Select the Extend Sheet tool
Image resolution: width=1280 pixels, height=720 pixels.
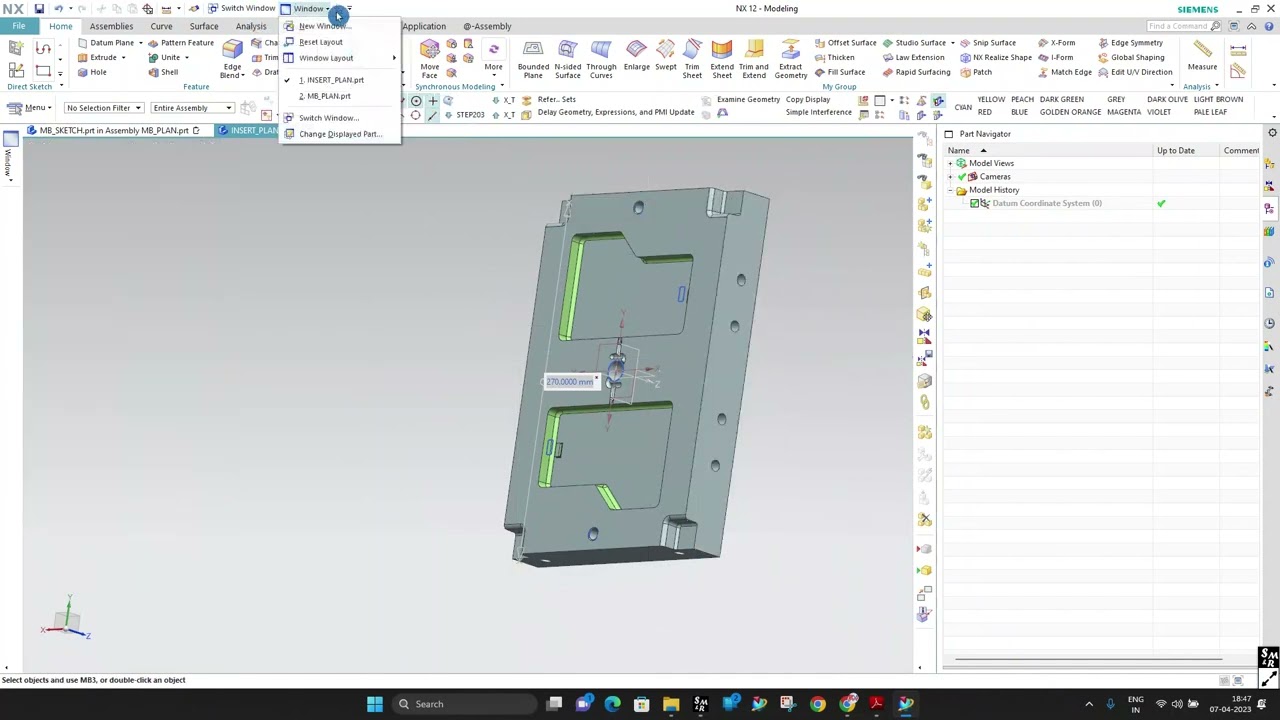722,60
